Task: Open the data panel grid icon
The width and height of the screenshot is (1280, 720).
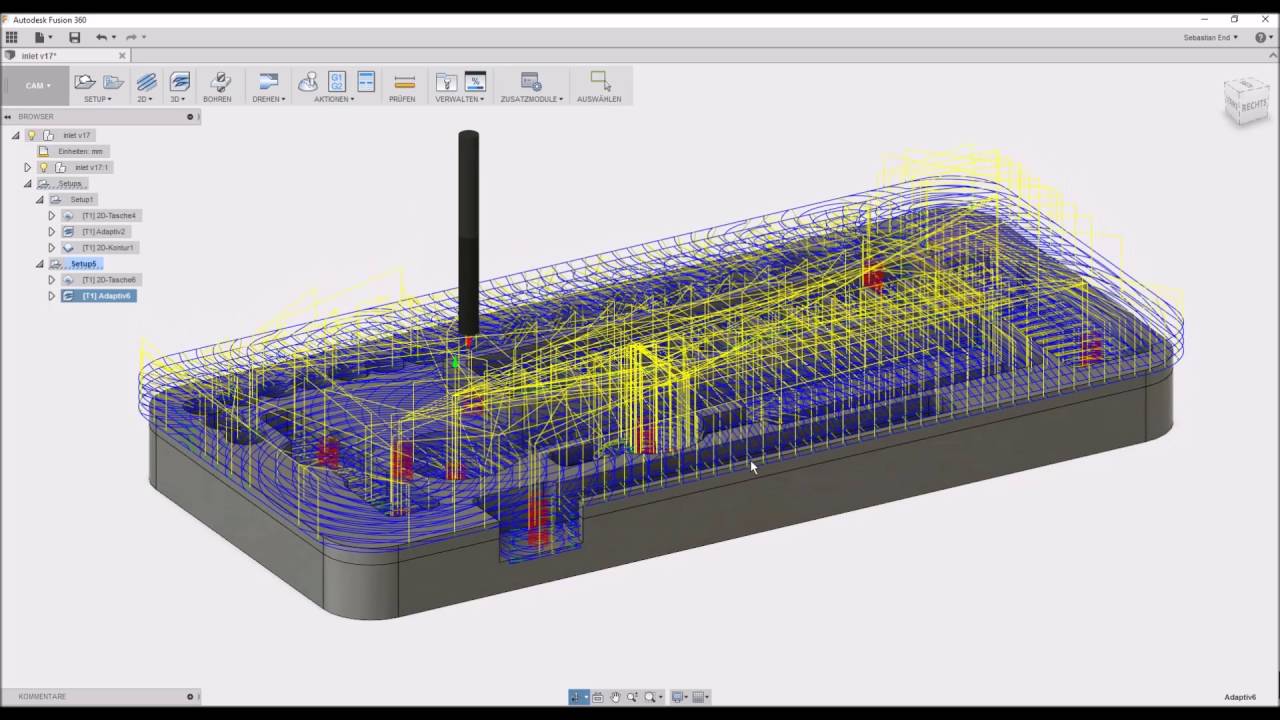Action: tap(11, 37)
